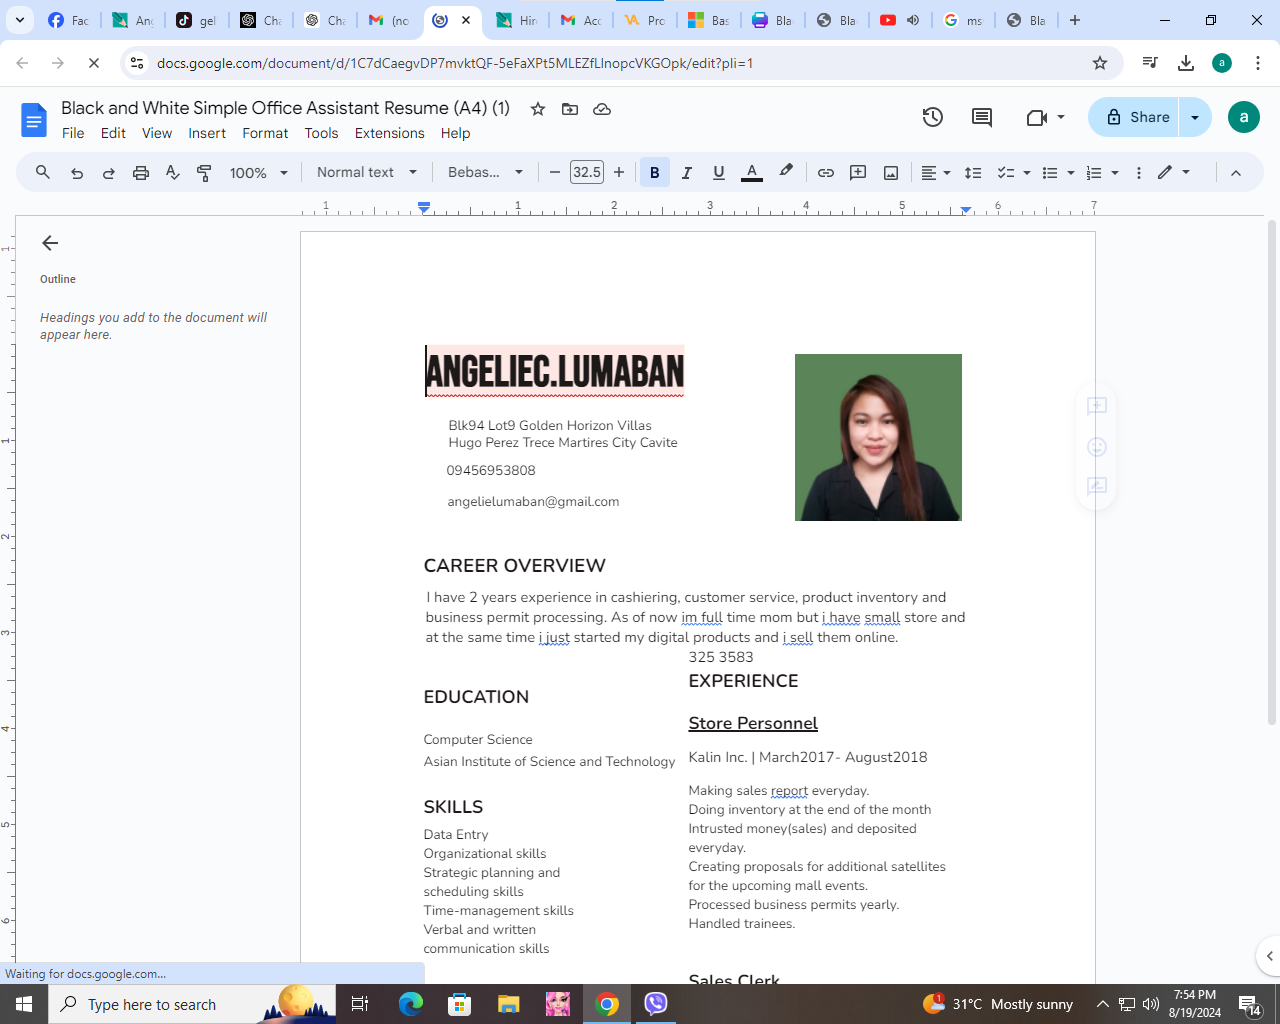This screenshot has height=1024, width=1280.
Task: Choose a text color
Action: click(752, 173)
